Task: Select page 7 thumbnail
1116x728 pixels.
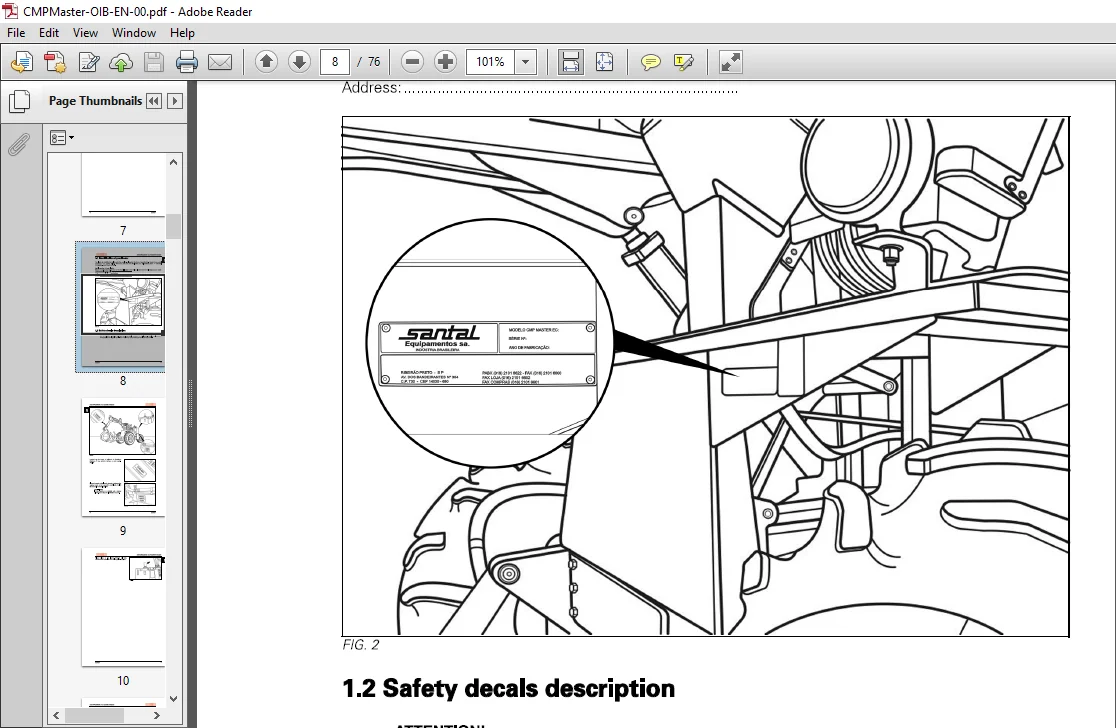Action: pos(123,185)
